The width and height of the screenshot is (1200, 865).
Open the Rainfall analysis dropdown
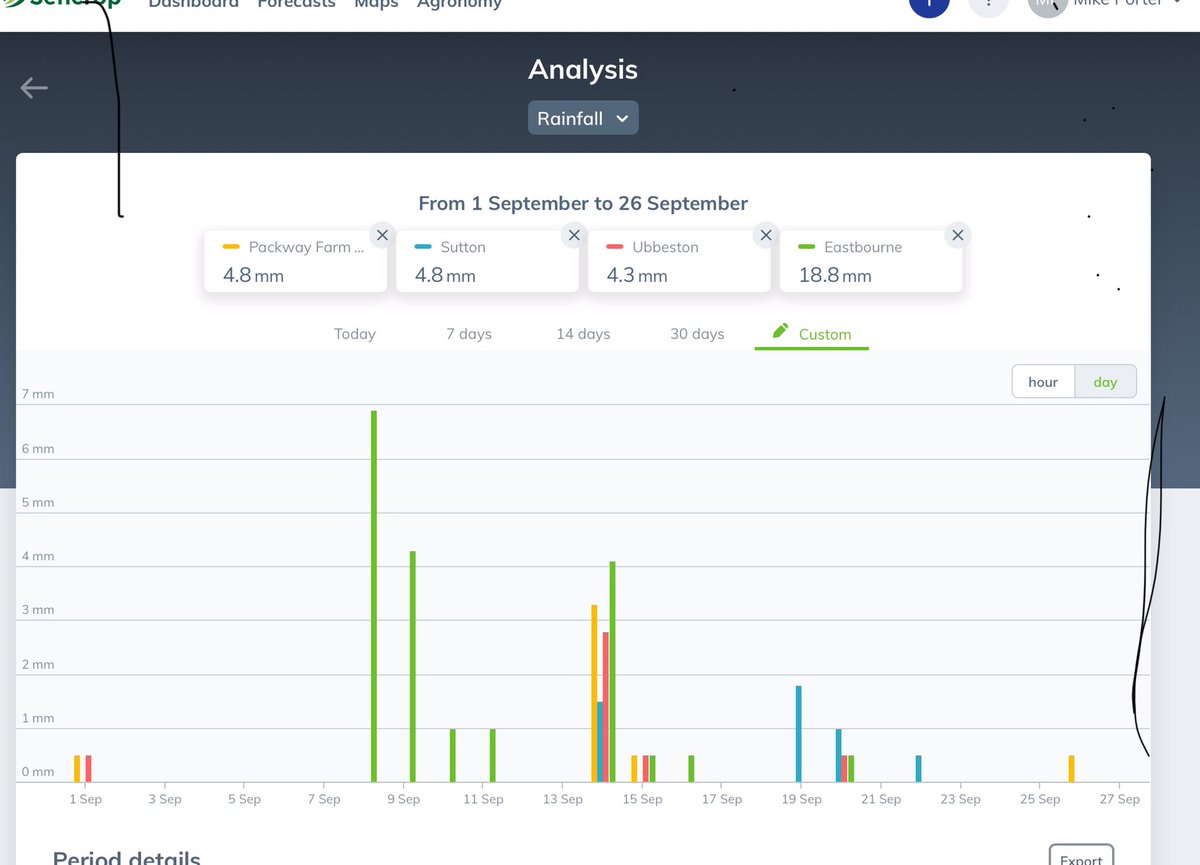(x=583, y=118)
